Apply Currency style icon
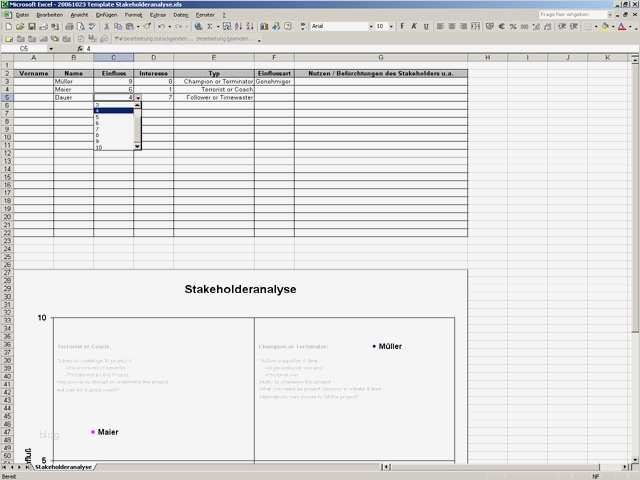 click(490, 27)
